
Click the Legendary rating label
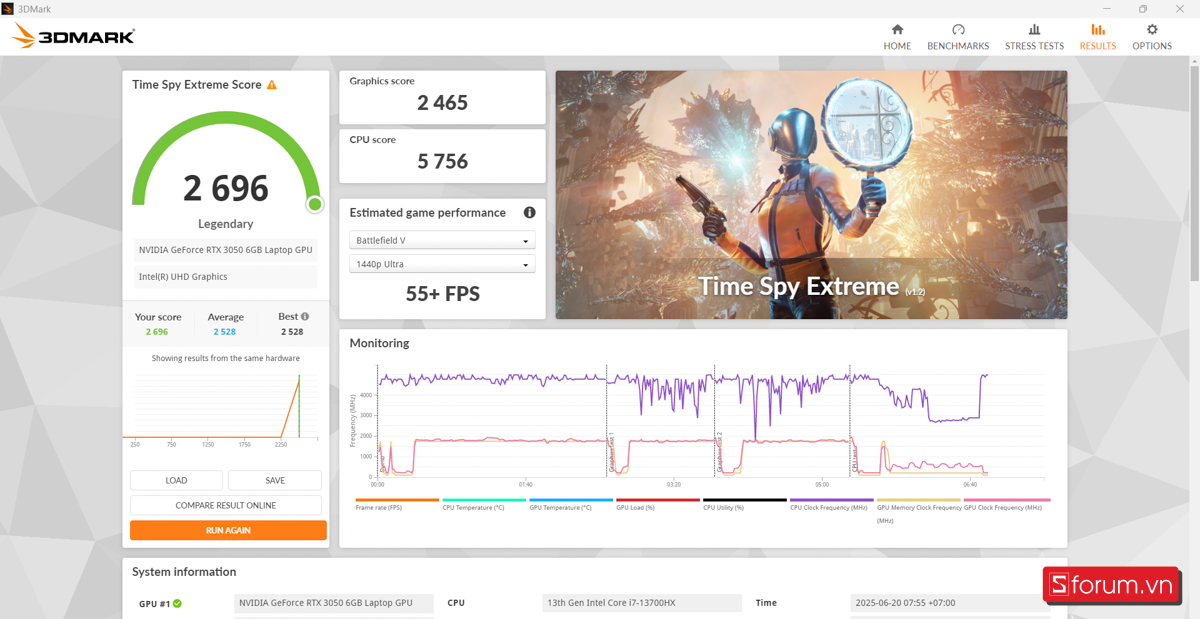[x=226, y=224]
